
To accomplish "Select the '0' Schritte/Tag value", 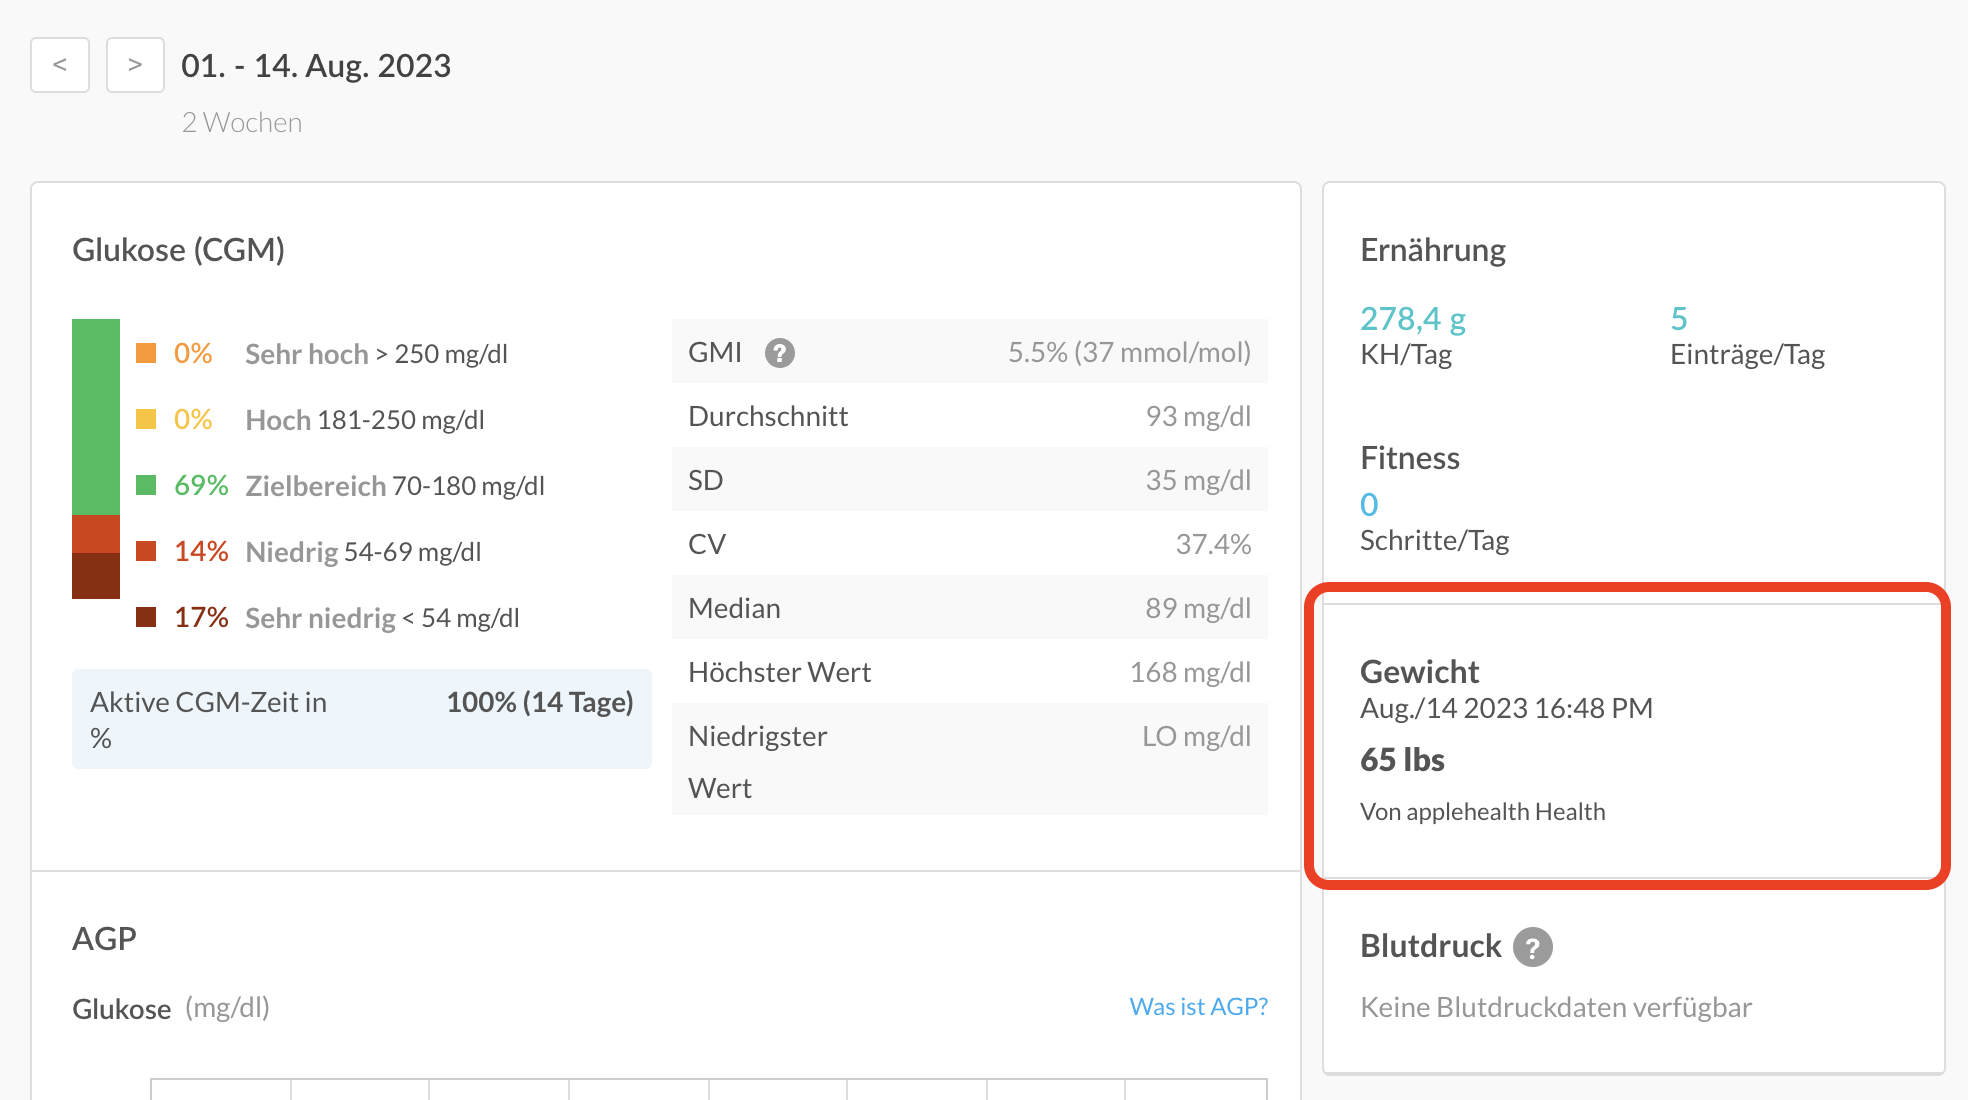I will (1369, 505).
